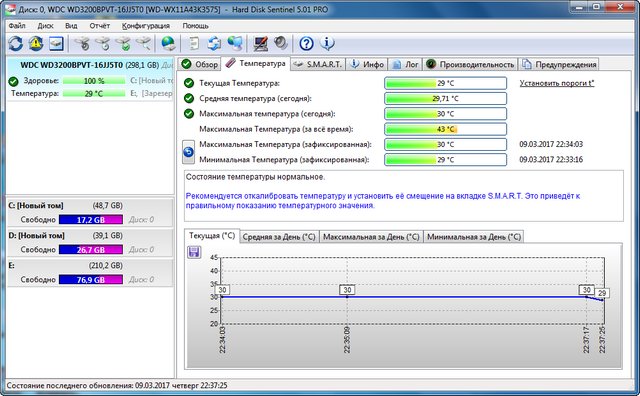
Task: Click the disk with green check toolbar icon
Action: (123, 43)
